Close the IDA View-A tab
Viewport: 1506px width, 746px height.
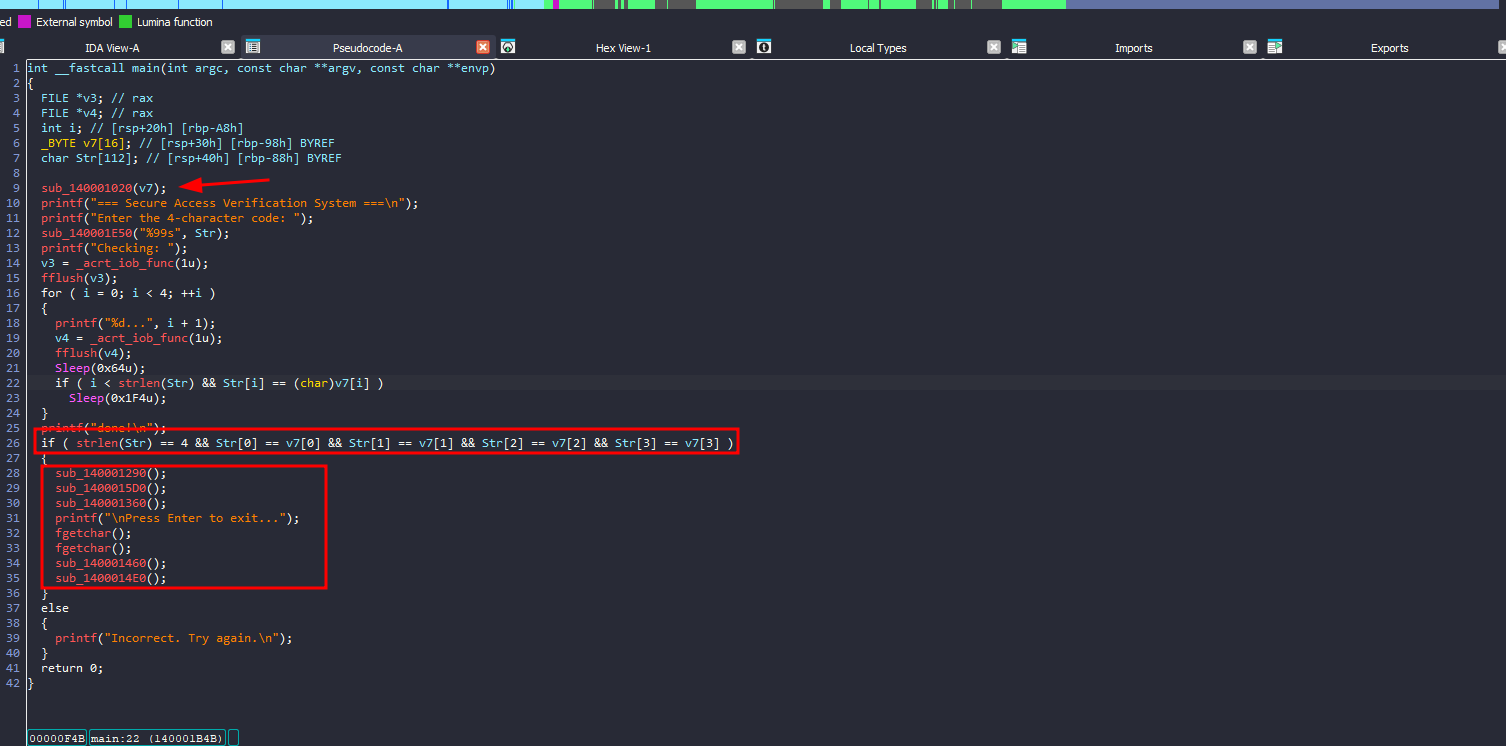[x=228, y=47]
